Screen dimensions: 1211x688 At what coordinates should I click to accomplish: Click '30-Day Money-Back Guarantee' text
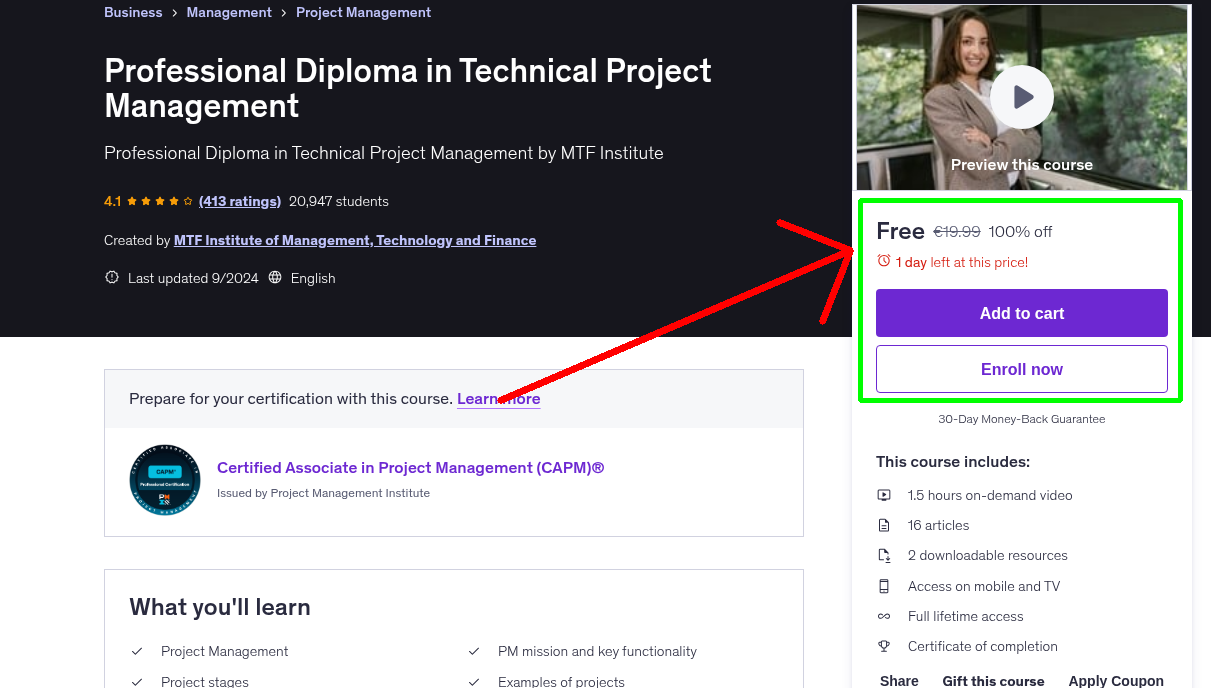point(1022,419)
